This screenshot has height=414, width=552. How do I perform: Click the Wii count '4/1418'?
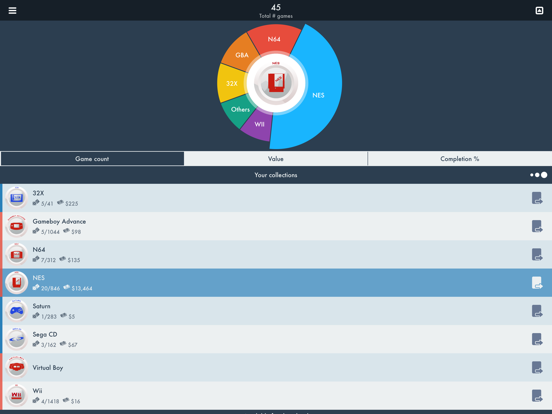coord(50,401)
